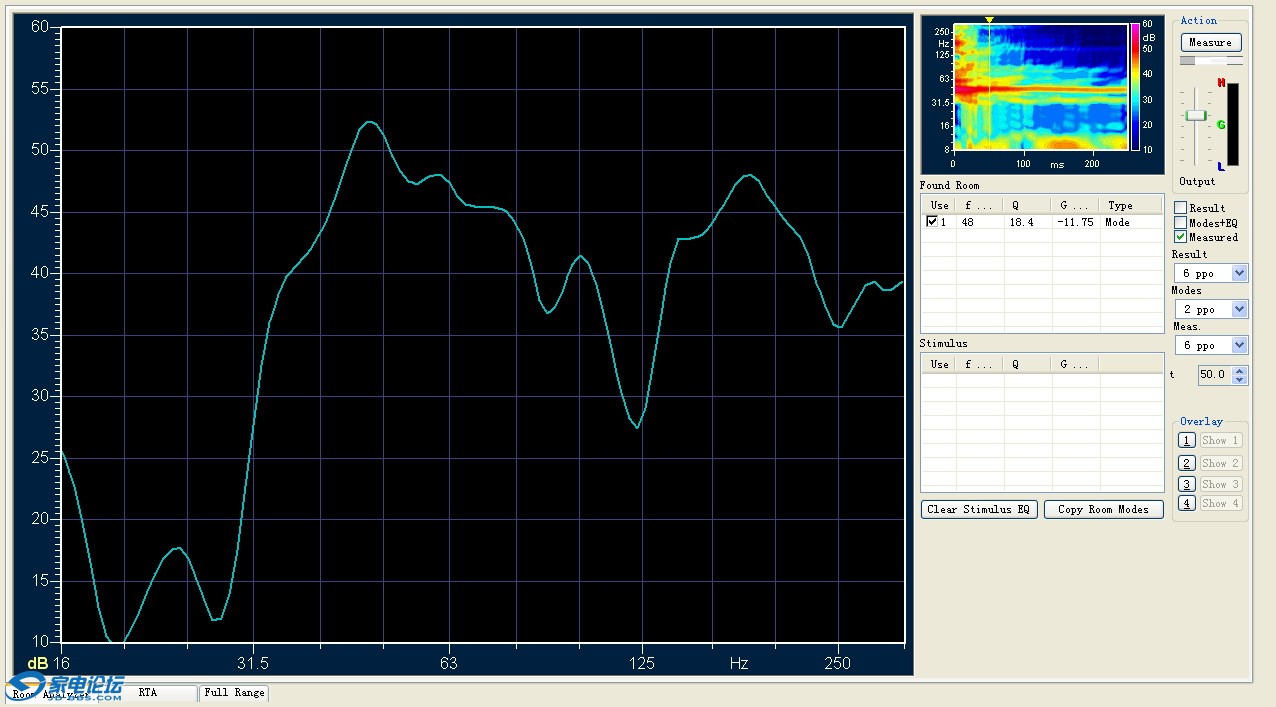The width and height of the screenshot is (1276, 707).
Task: Click Overlay button 3
Action: (x=1186, y=484)
